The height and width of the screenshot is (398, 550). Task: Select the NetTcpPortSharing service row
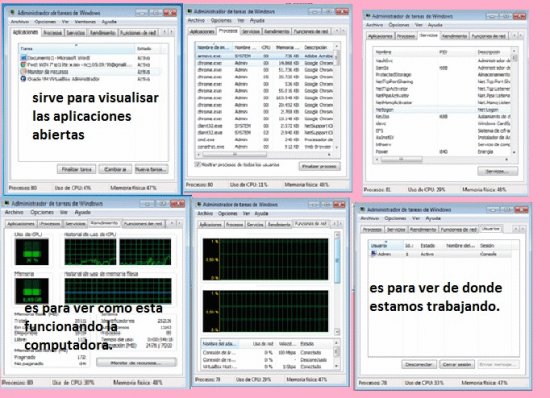tap(442, 82)
